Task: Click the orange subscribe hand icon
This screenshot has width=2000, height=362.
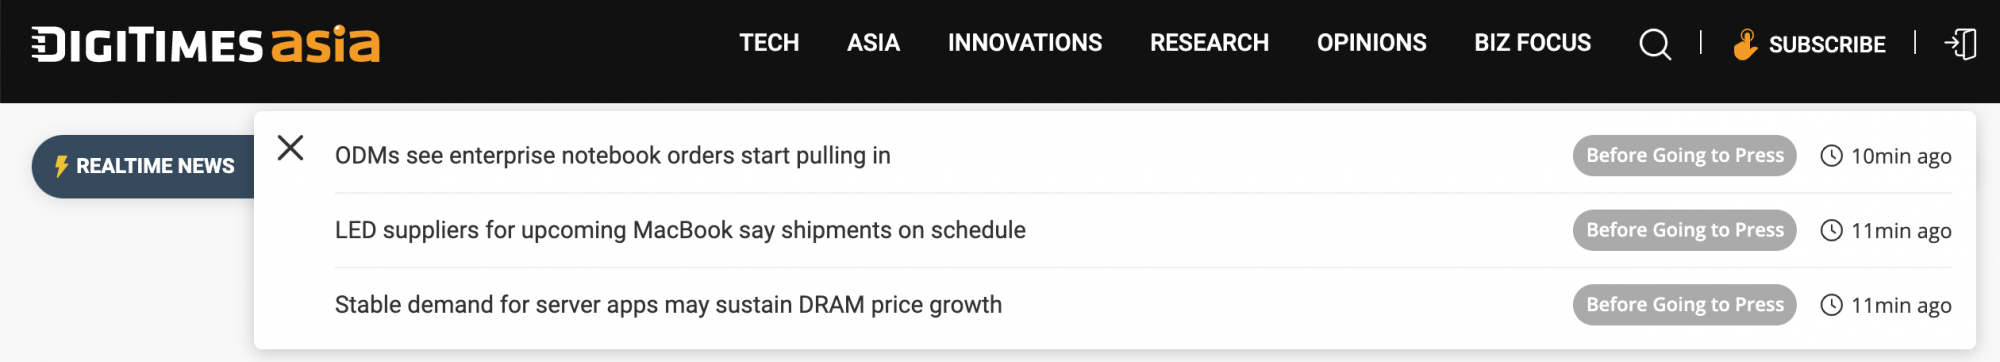Action: click(1745, 45)
